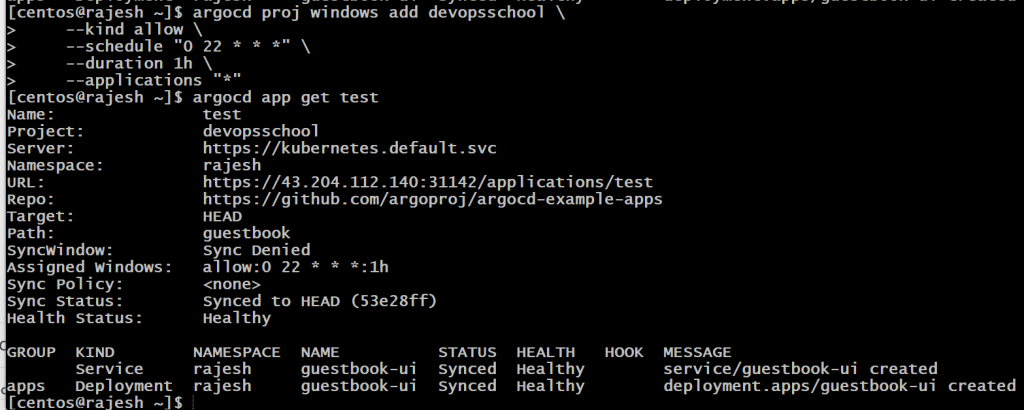Click the "argocd app get test" command text
This screenshot has width=1024, height=410.
(x=279, y=97)
